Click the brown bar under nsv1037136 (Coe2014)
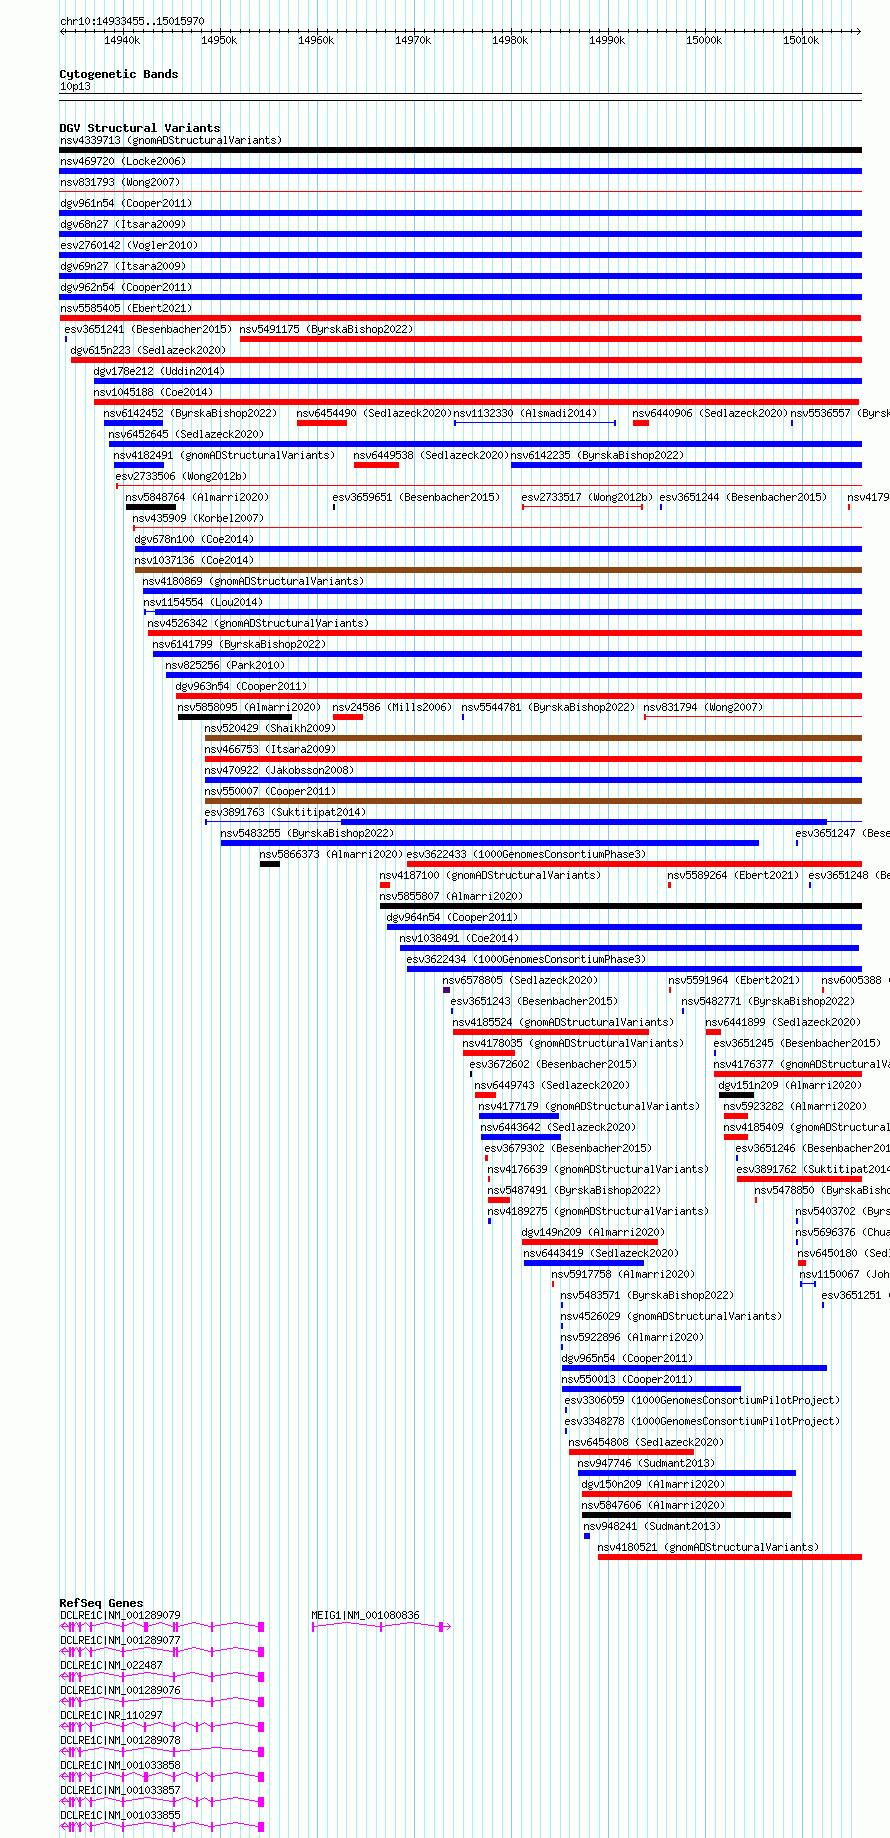This screenshot has width=890, height=1838. tap(498, 570)
